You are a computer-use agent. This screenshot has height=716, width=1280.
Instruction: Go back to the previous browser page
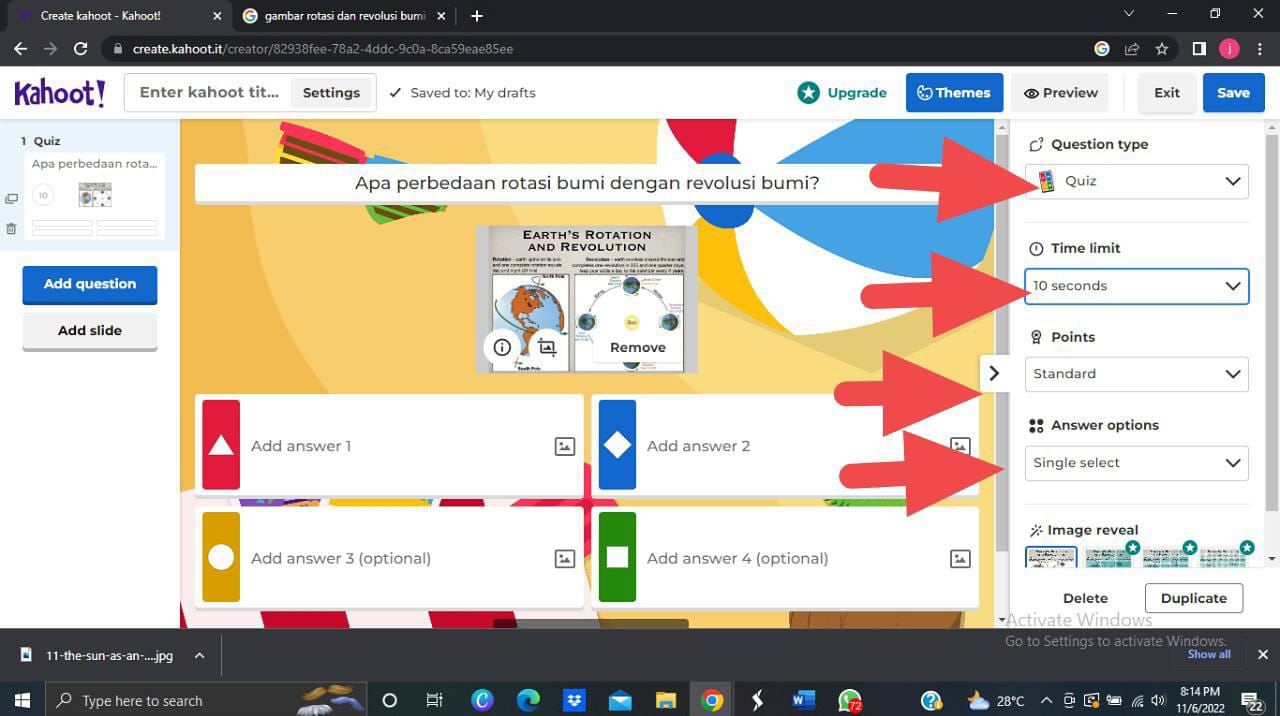[20, 48]
